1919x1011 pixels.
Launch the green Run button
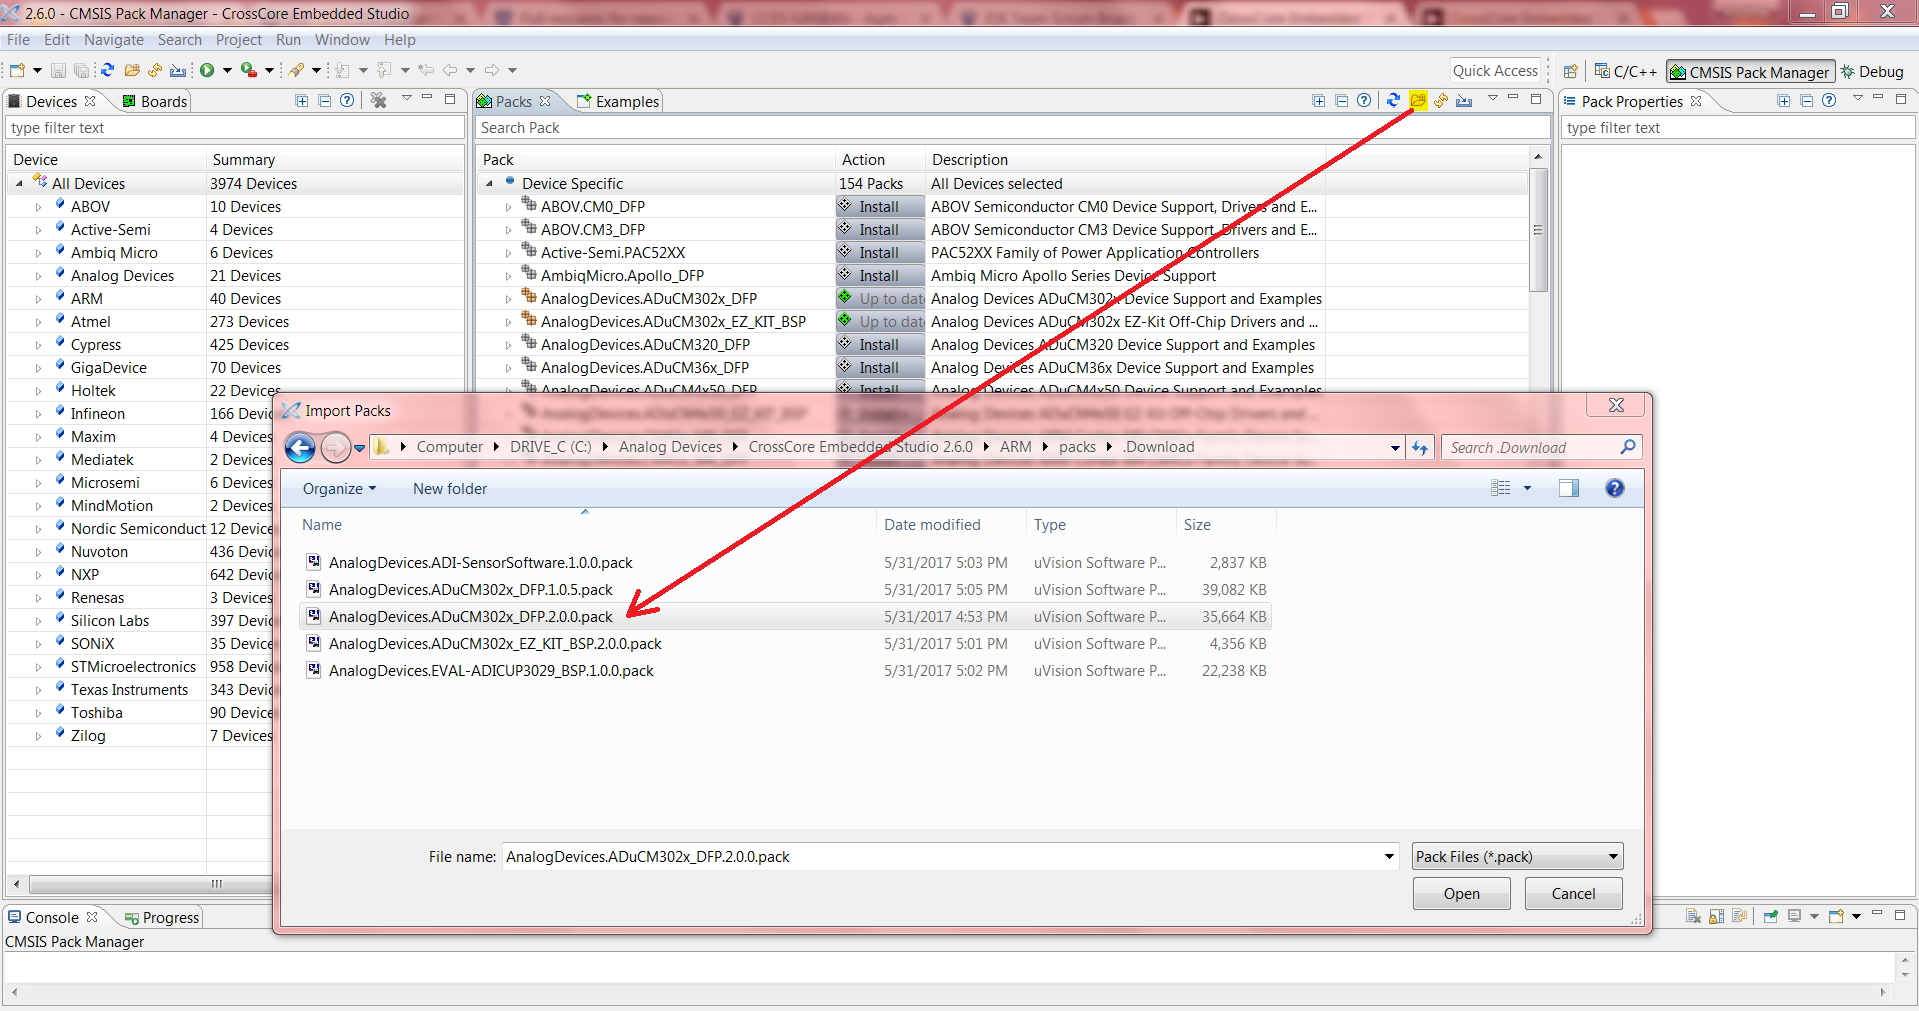(x=207, y=70)
